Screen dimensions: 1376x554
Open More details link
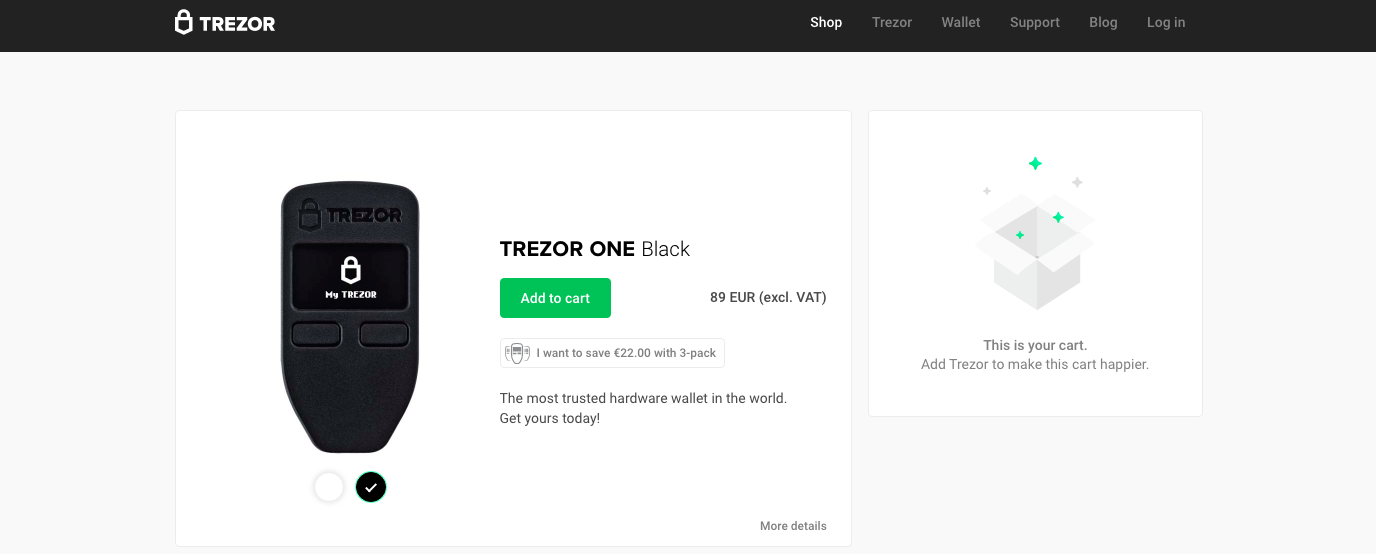793,526
